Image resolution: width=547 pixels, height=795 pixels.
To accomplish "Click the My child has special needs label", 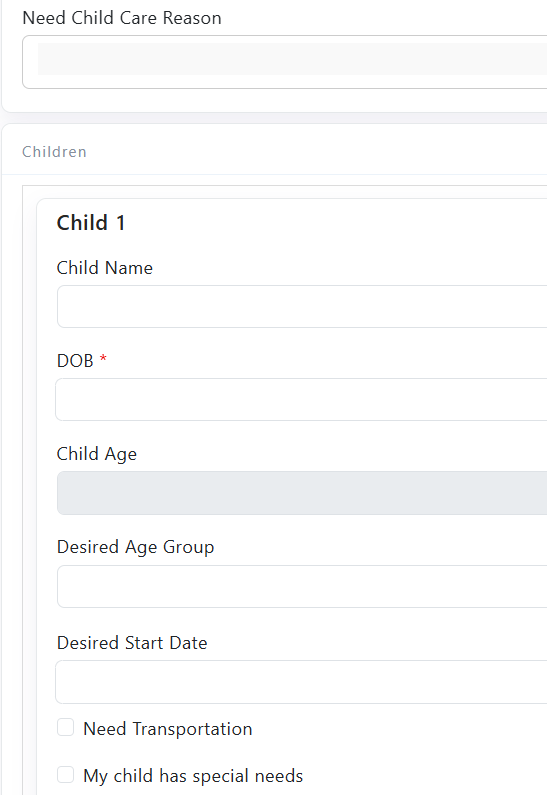I will (x=193, y=776).
